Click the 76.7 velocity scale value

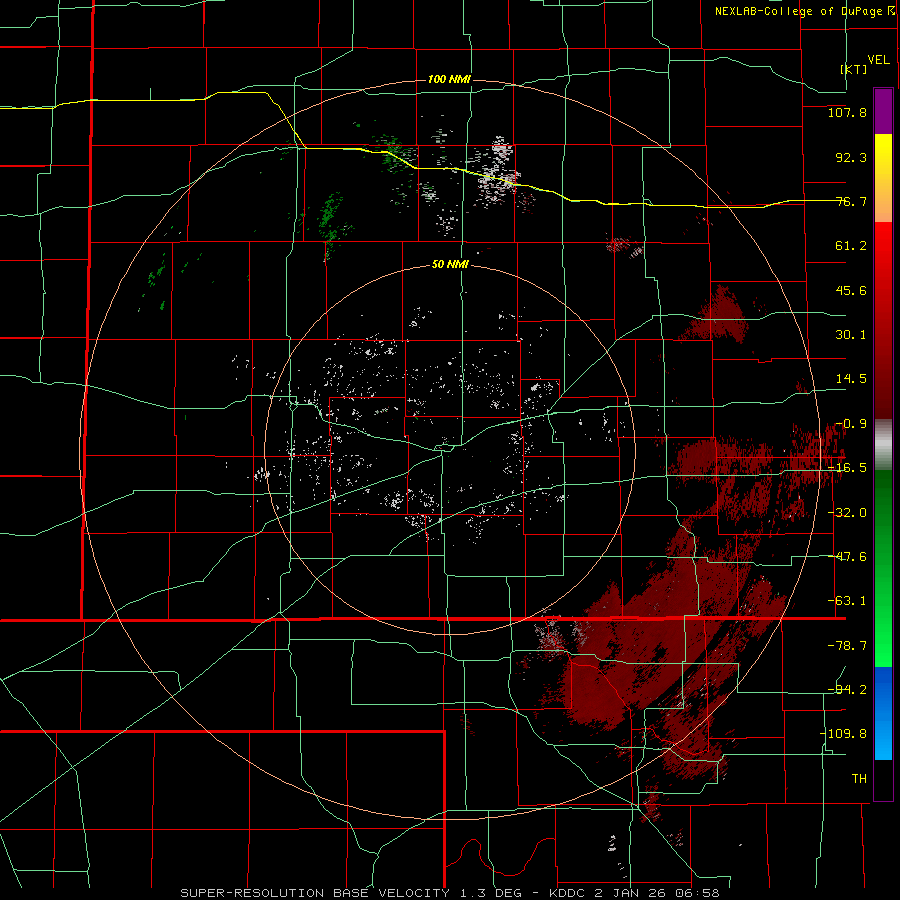click(x=851, y=201)
